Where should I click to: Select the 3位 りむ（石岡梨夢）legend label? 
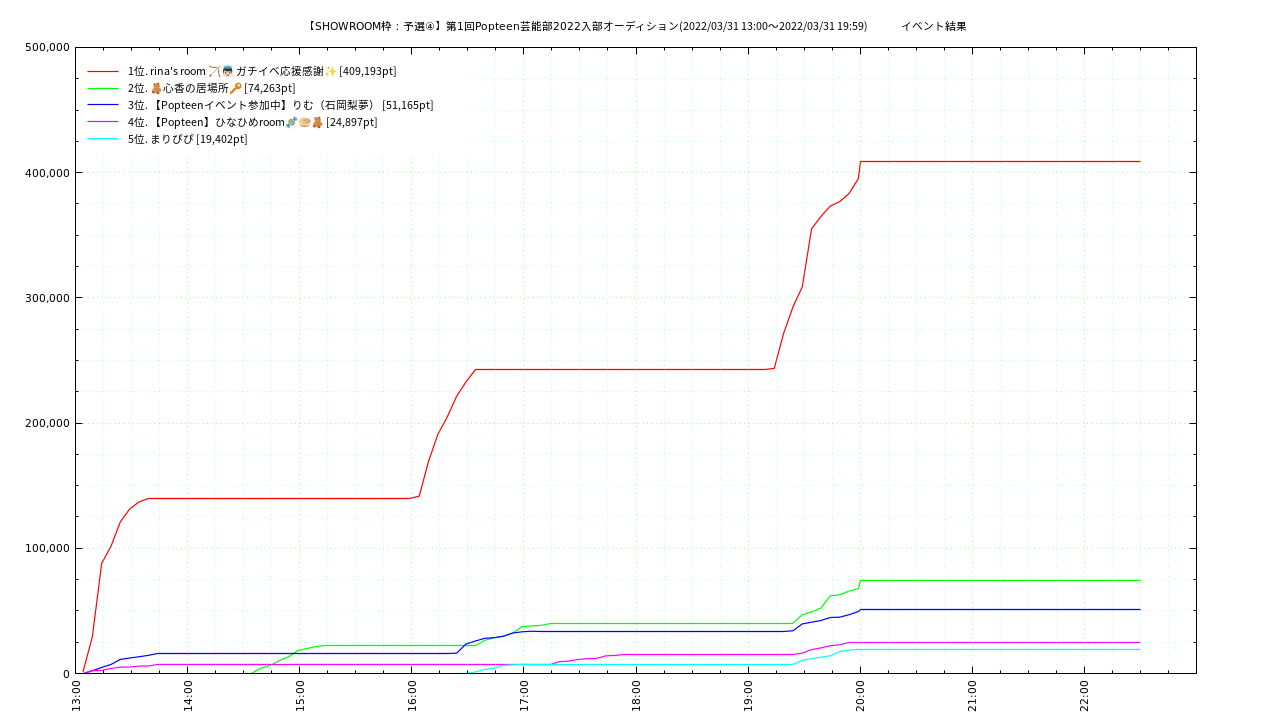pos(280,105)
